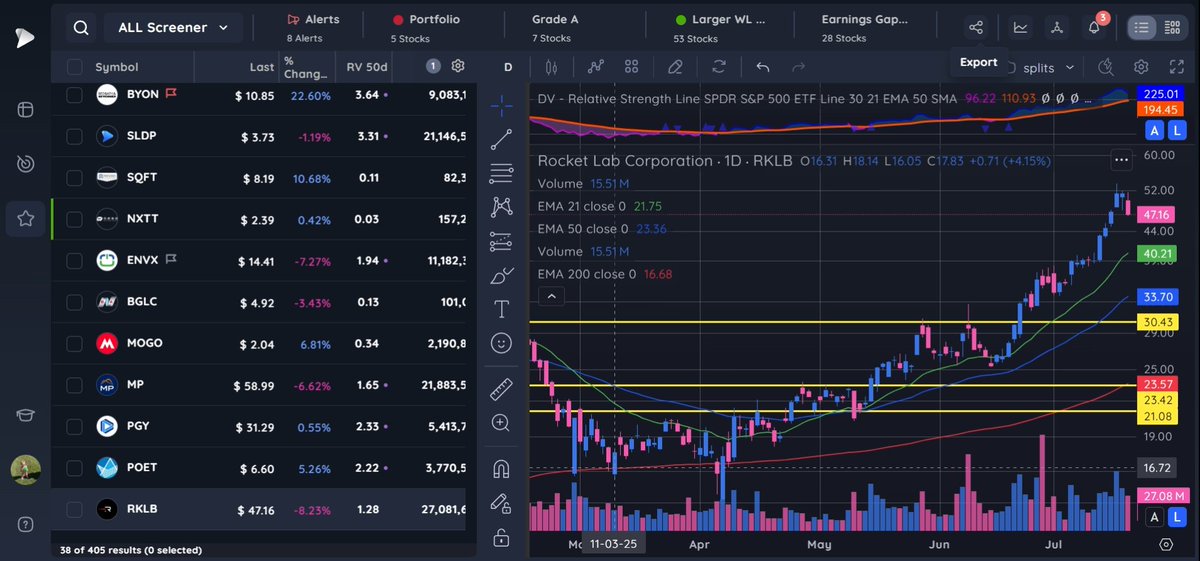Click the eraser drawing icon in chart toolbar
Image resolution: width=1200 pixels, height=561 pixels.
pos(675,67)
